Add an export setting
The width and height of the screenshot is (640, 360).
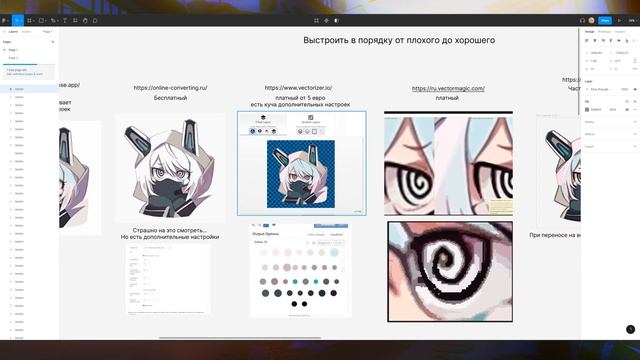tap(635, 146)
